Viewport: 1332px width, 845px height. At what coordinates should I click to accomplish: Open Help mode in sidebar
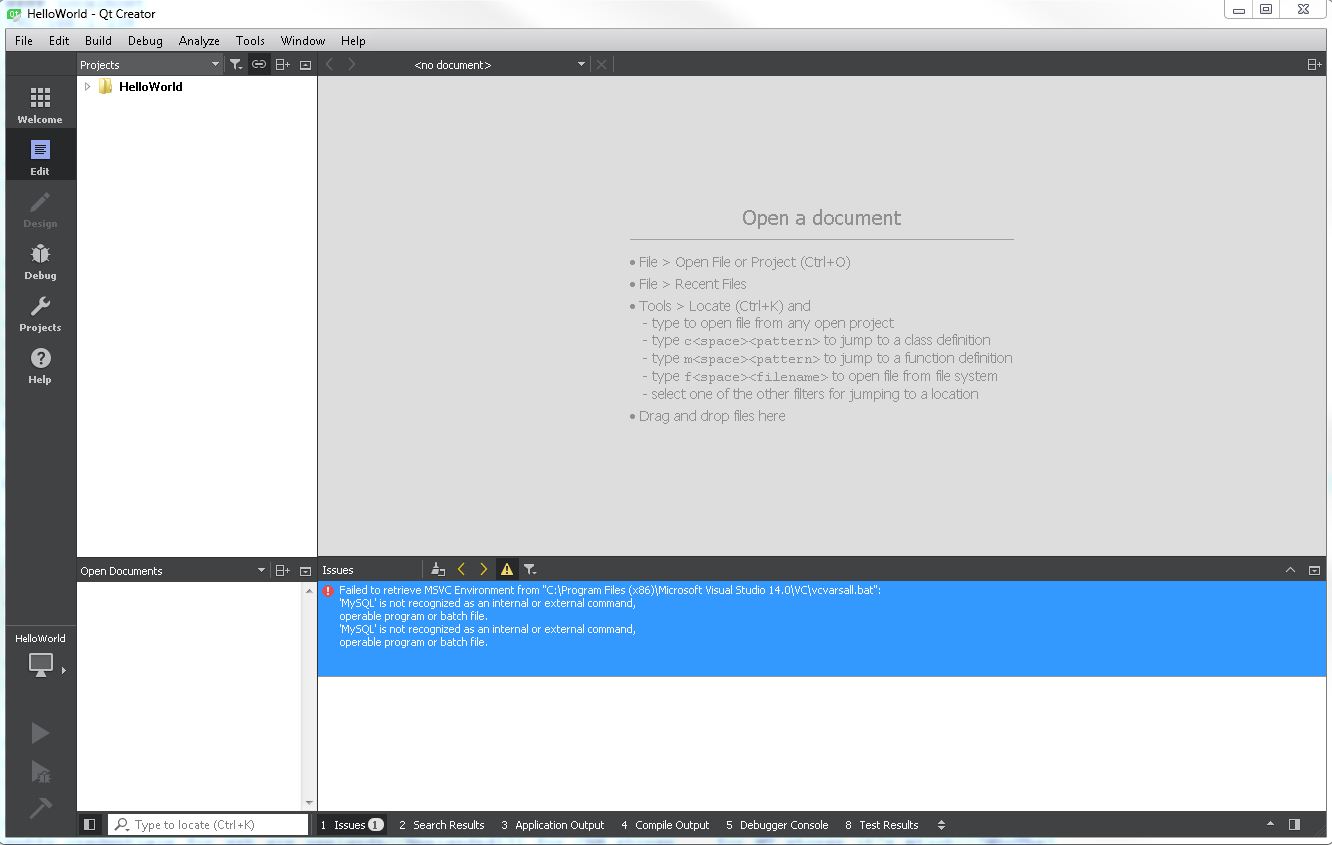[x=40, y=364]
